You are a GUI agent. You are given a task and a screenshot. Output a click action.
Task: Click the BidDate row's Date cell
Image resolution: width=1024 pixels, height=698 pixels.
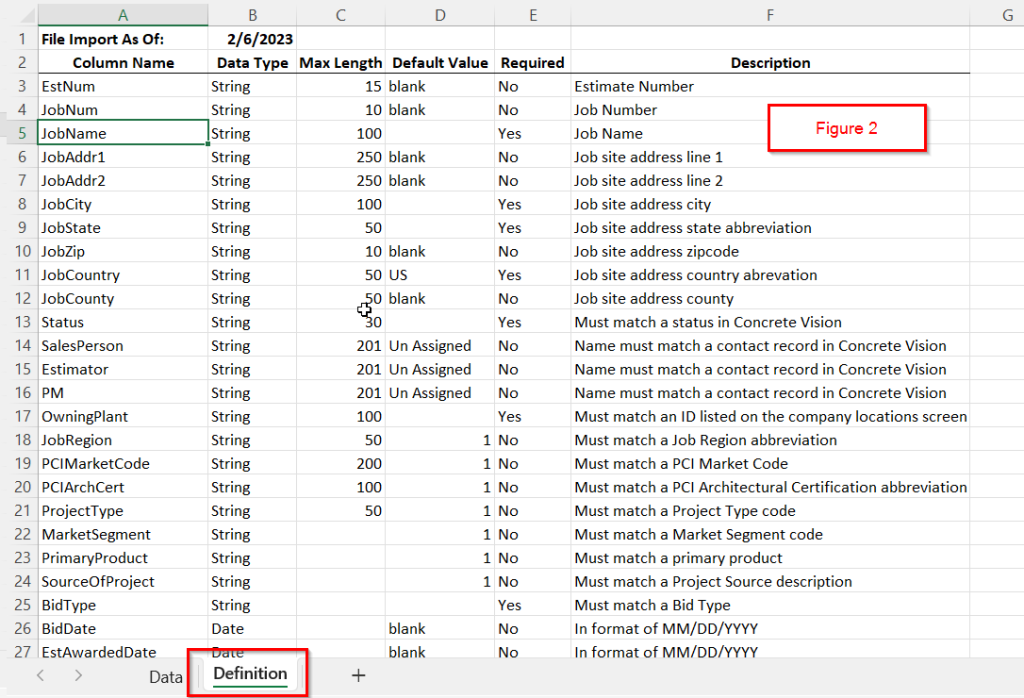[x=252, y=628]
